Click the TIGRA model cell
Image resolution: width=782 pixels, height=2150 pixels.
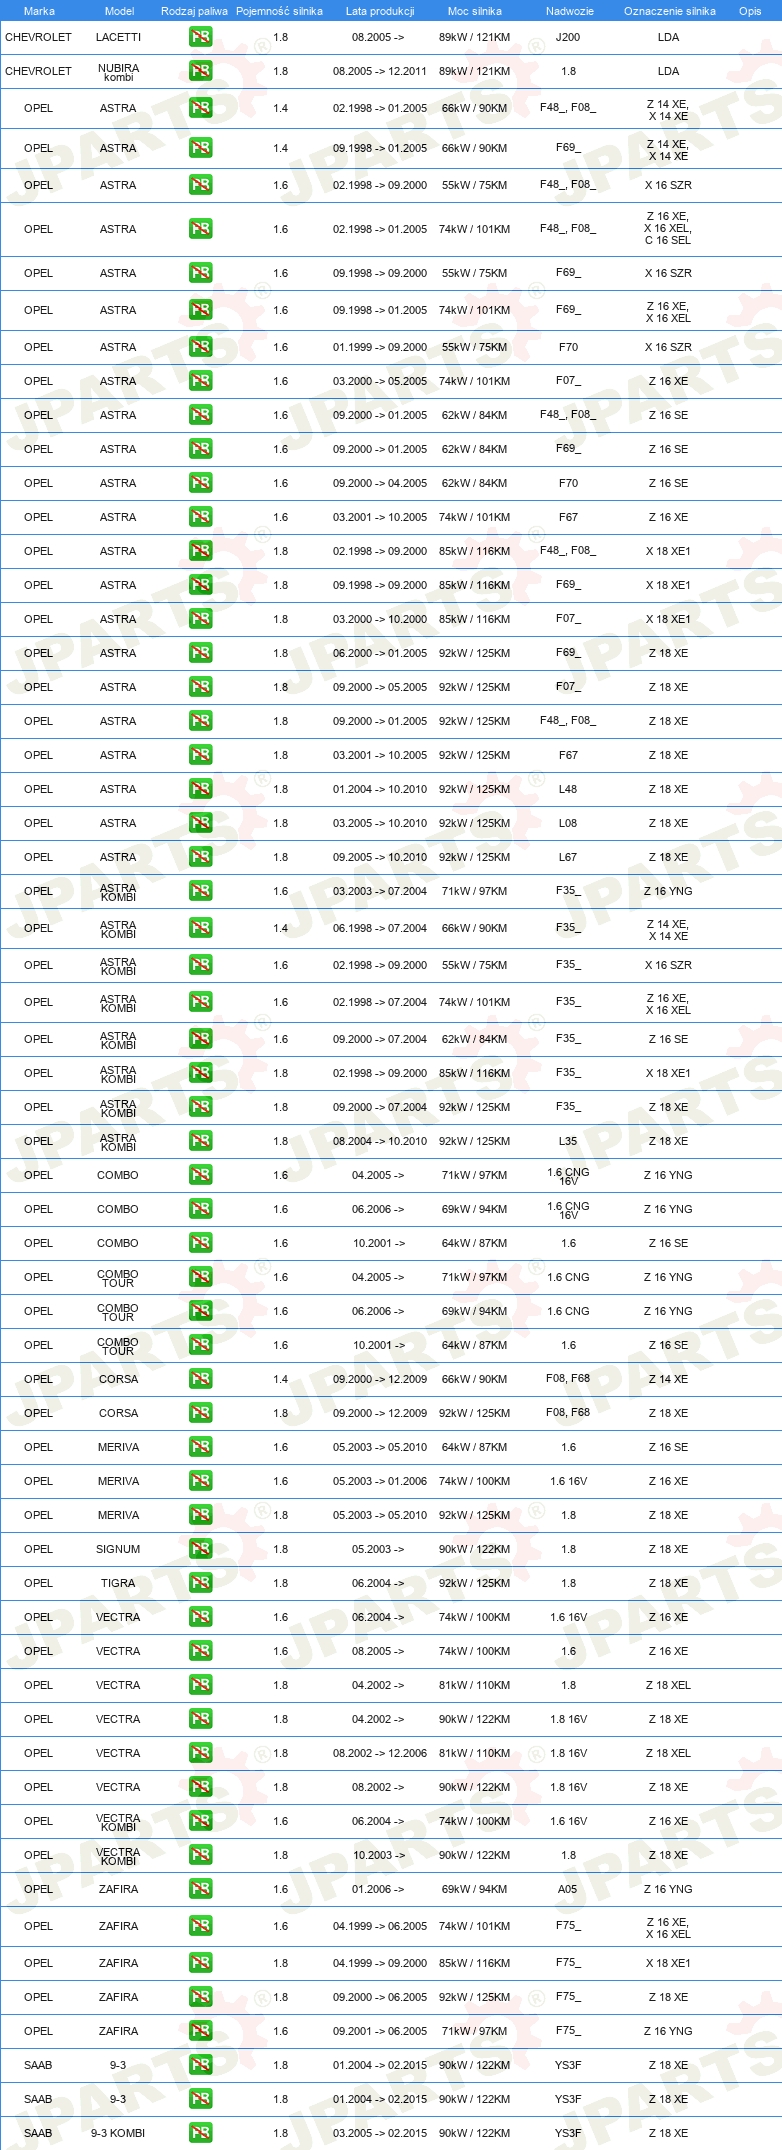[118, 1583]
